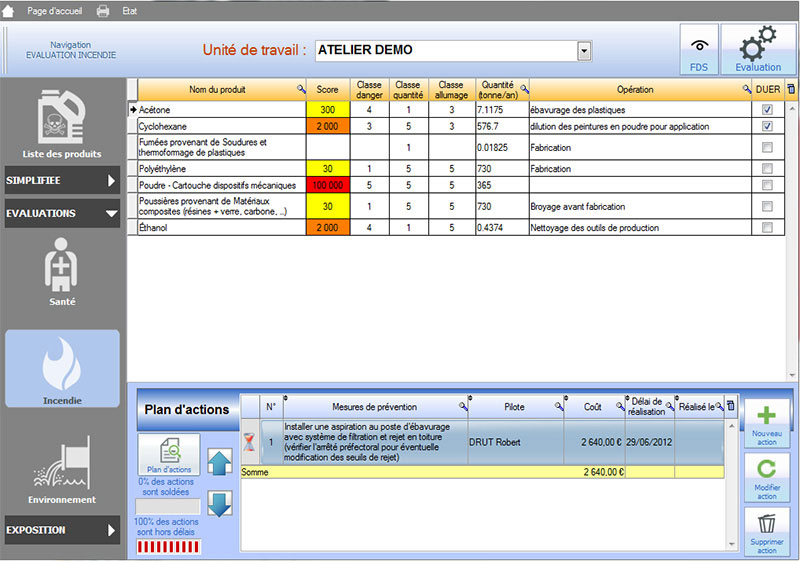Click the printer icon in top bar

103,11
